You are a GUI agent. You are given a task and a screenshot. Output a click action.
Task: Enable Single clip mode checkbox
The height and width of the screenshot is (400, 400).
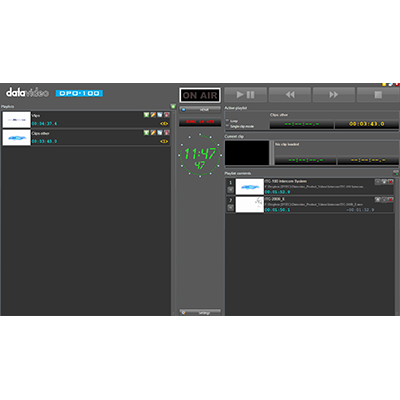tap(227, 126)
